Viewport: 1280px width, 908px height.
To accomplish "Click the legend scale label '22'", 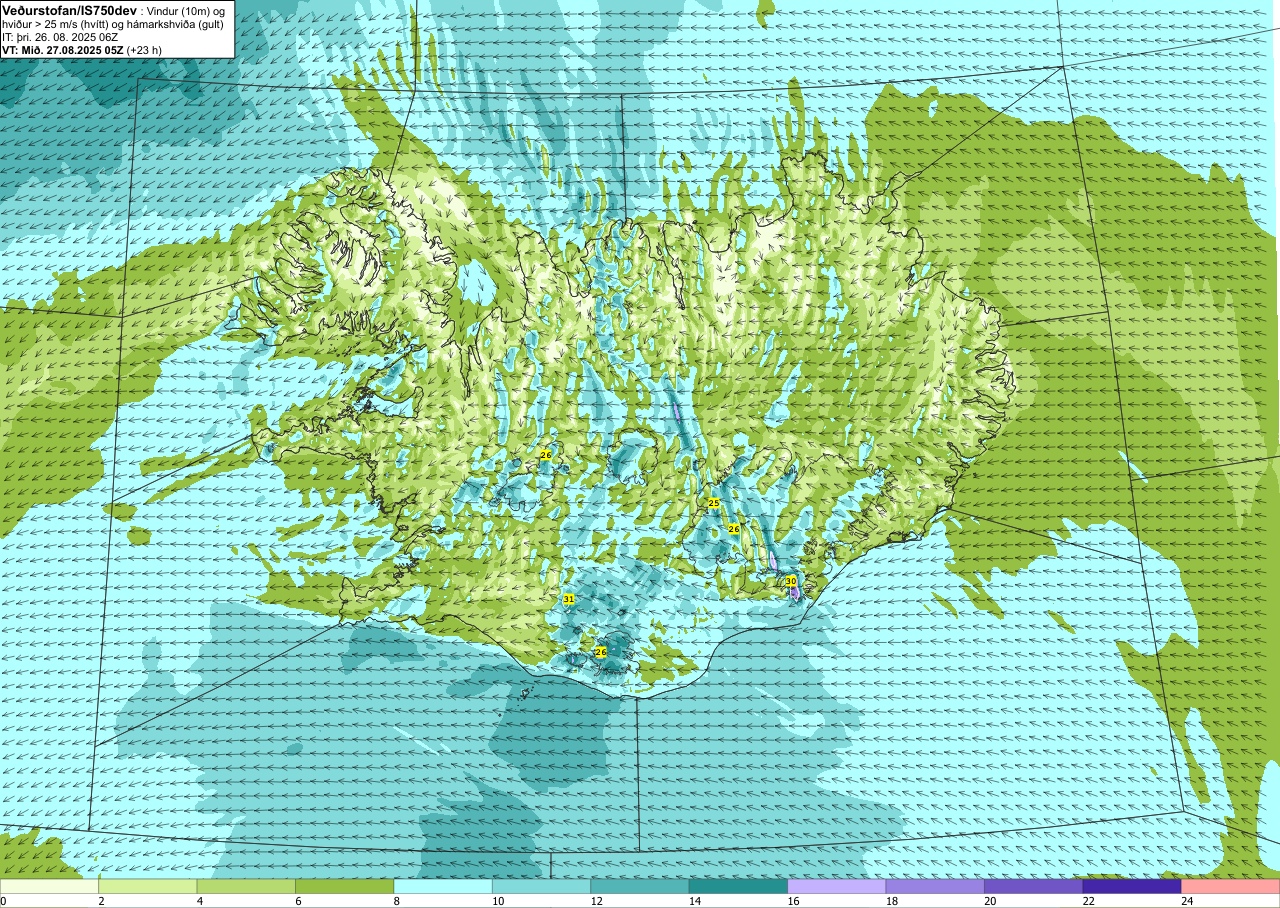I will (1089, 901).
